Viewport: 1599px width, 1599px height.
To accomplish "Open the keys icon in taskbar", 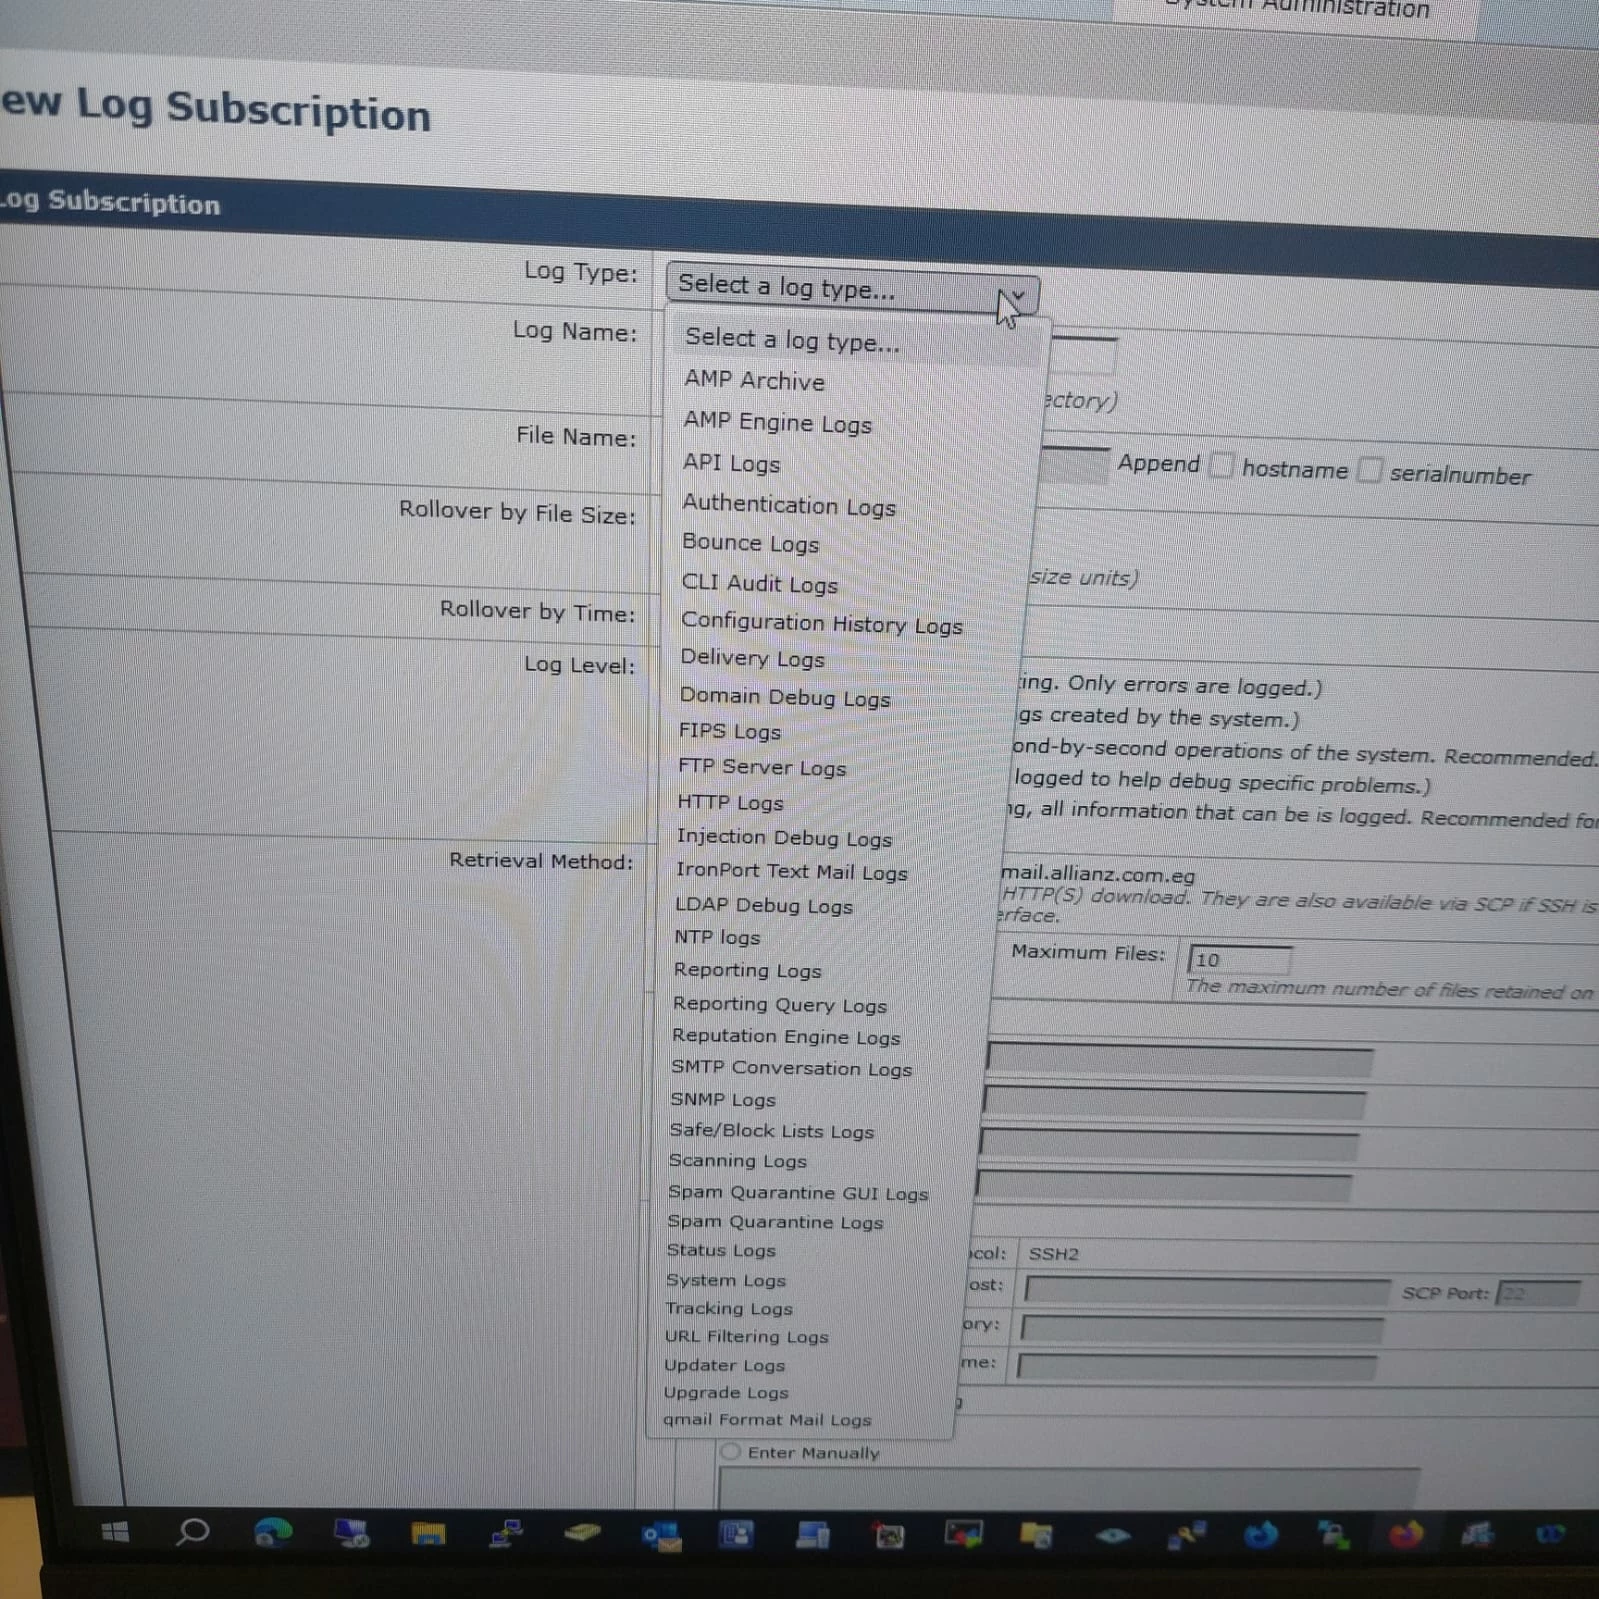I will pos(1186,1535).
